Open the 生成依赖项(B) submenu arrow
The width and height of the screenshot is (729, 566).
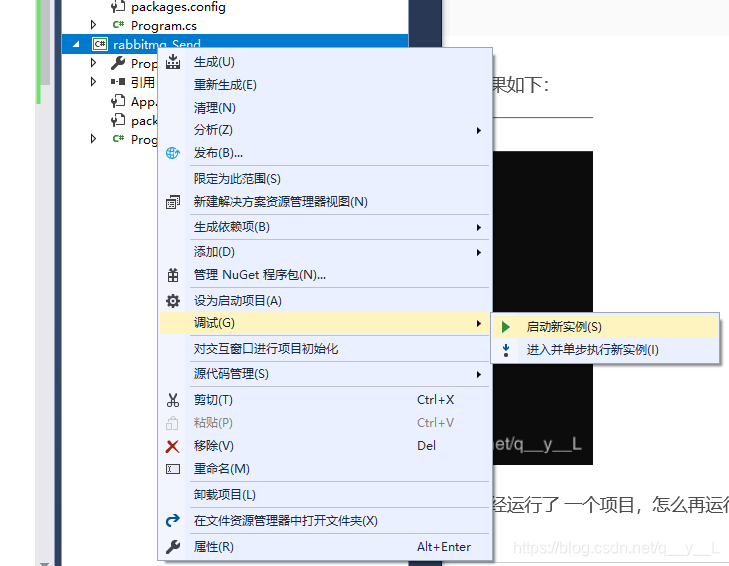point(478,227)
